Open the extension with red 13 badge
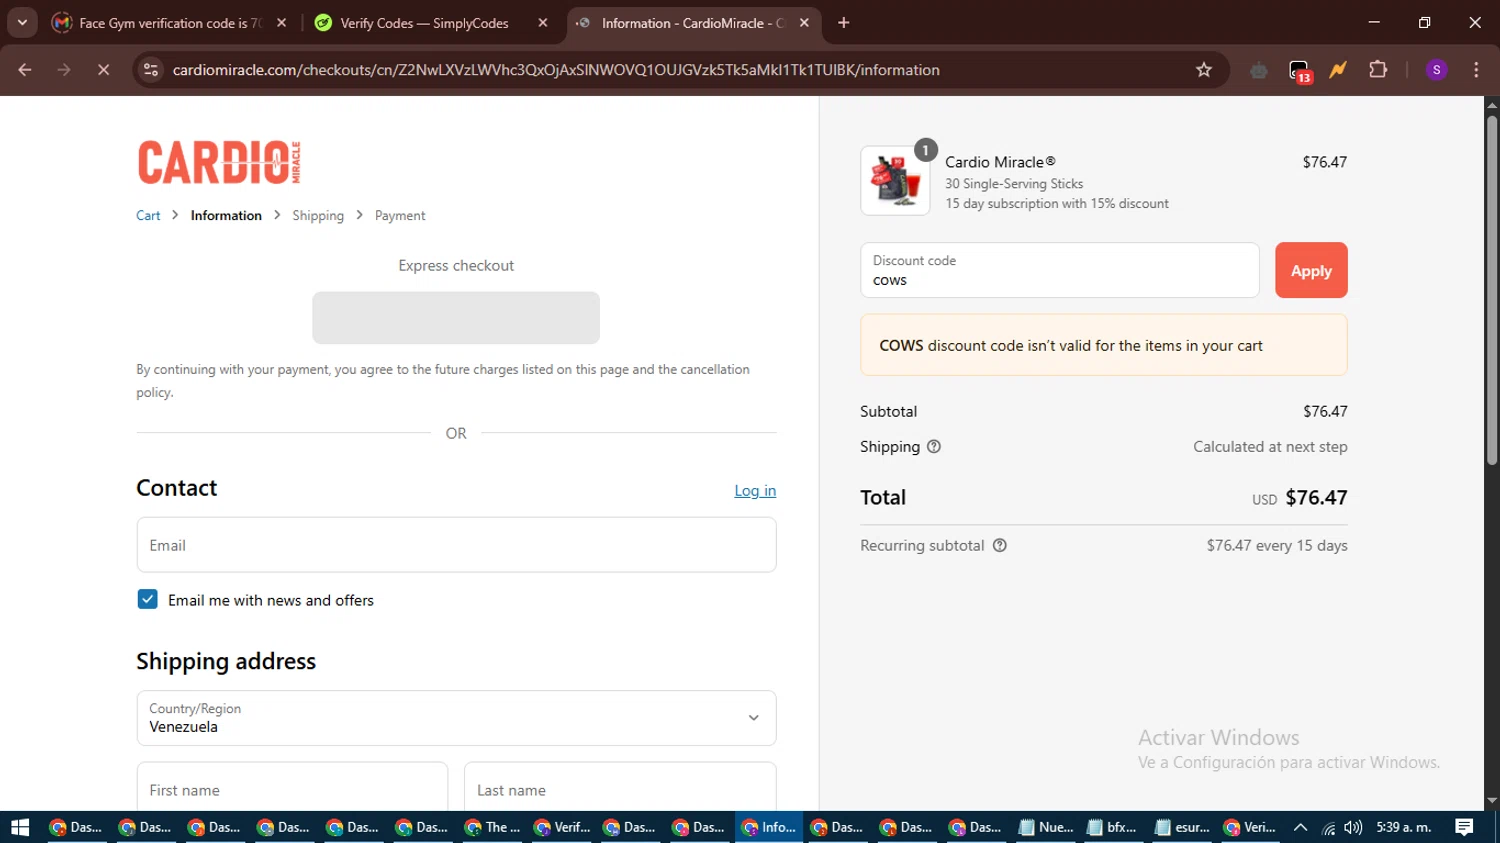 1299,71
